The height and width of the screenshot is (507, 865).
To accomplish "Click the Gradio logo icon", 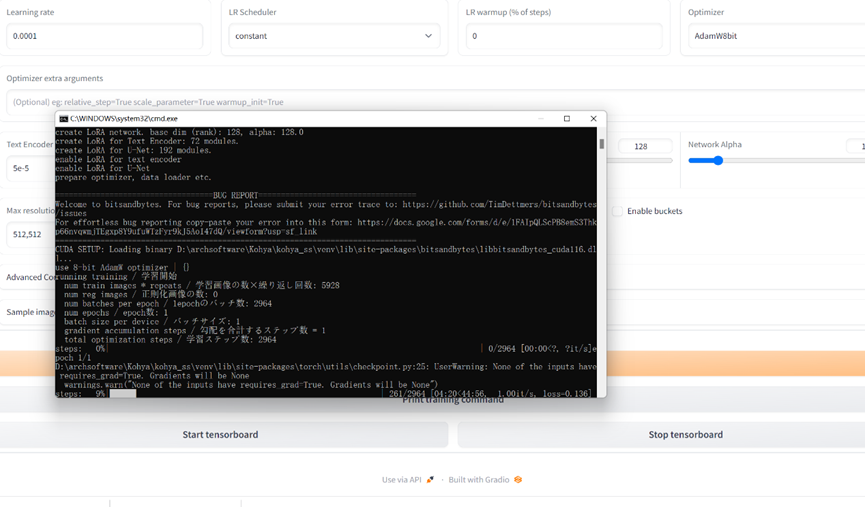I will point(518,480).
